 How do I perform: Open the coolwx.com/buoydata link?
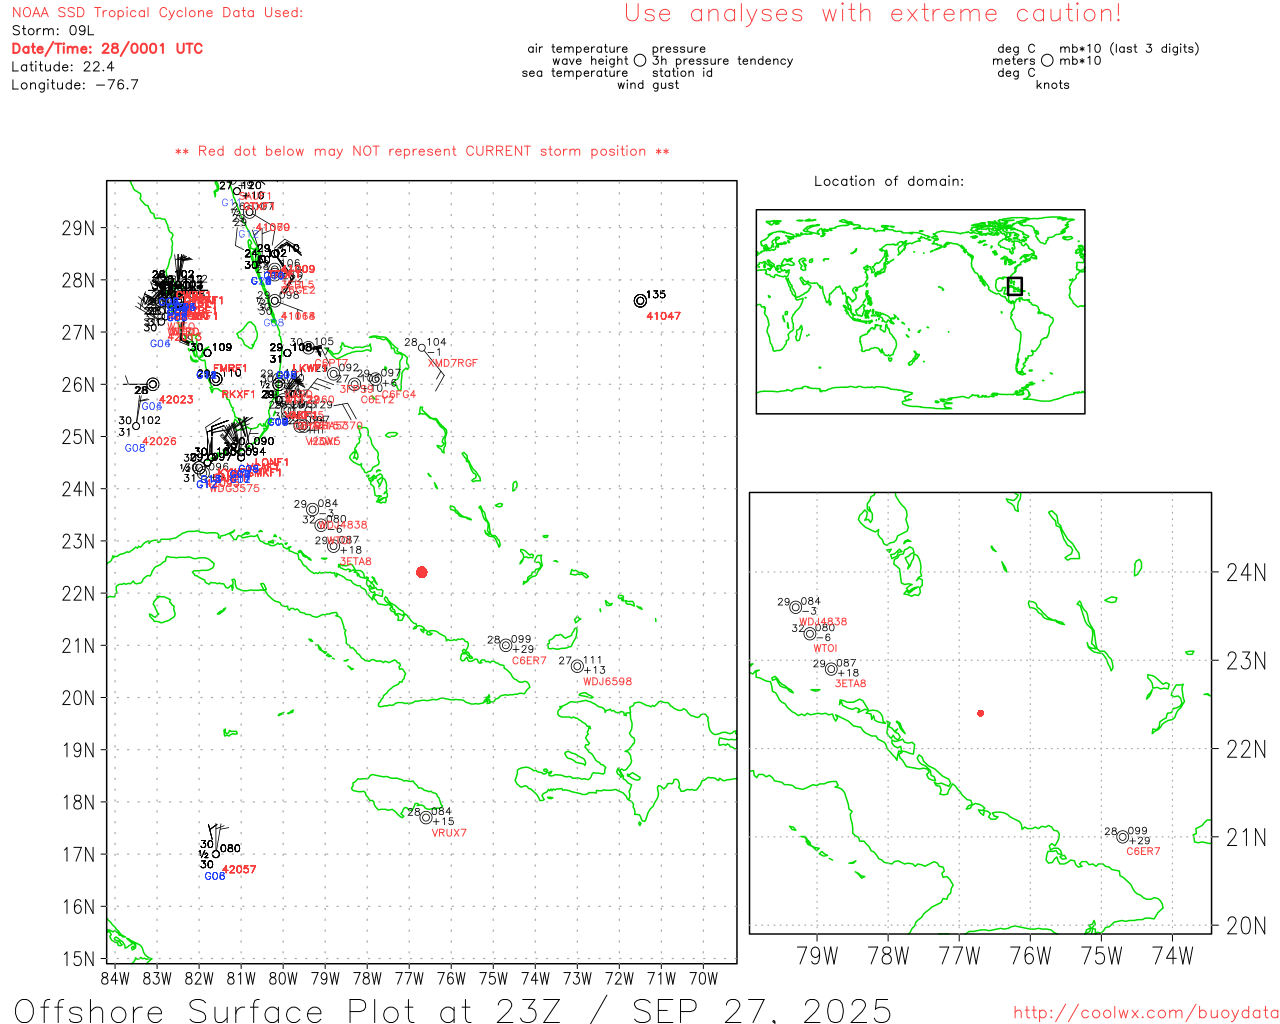(1145, 1013)
